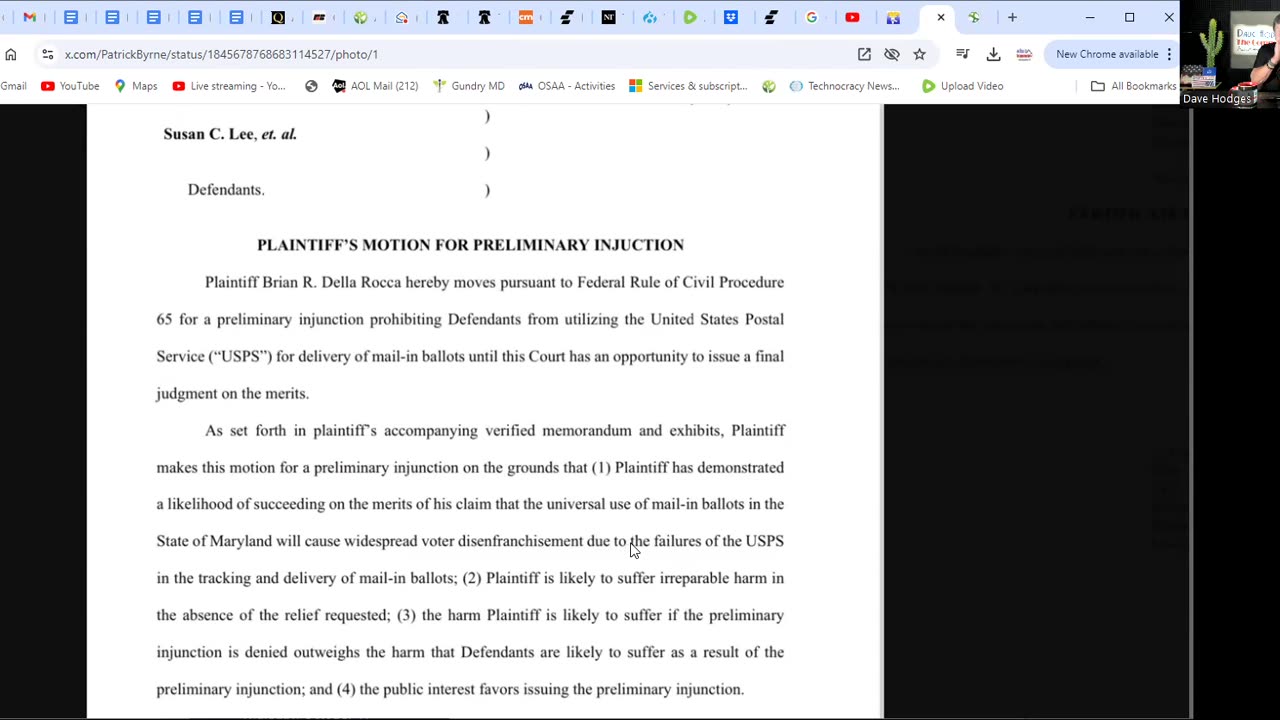
Task: Click the '("USPS")' text in the document
Action: [240, 356]
